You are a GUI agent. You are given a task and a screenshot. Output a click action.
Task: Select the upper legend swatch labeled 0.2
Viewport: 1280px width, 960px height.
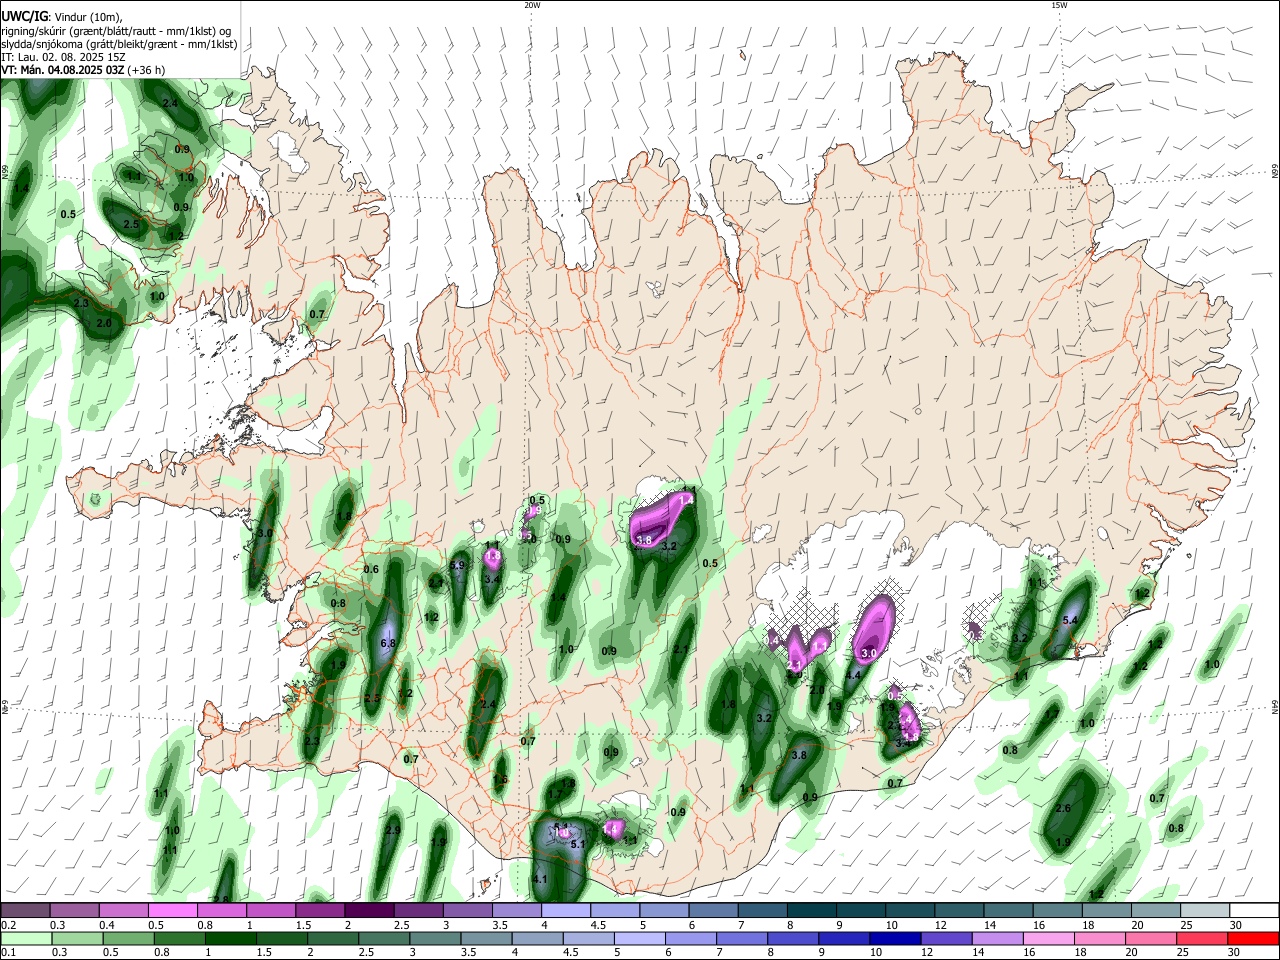click(25, 911)
